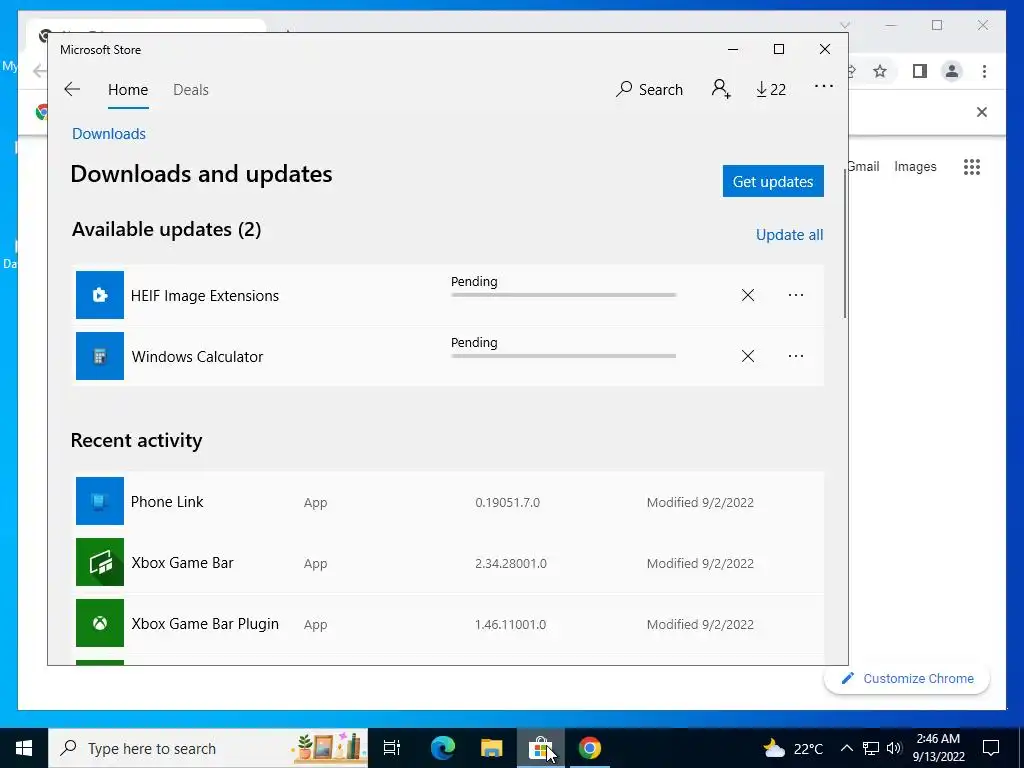The image size is (1024, 768).
Task: Open the Windows Start menu
Action: click(x=24, y=748)
